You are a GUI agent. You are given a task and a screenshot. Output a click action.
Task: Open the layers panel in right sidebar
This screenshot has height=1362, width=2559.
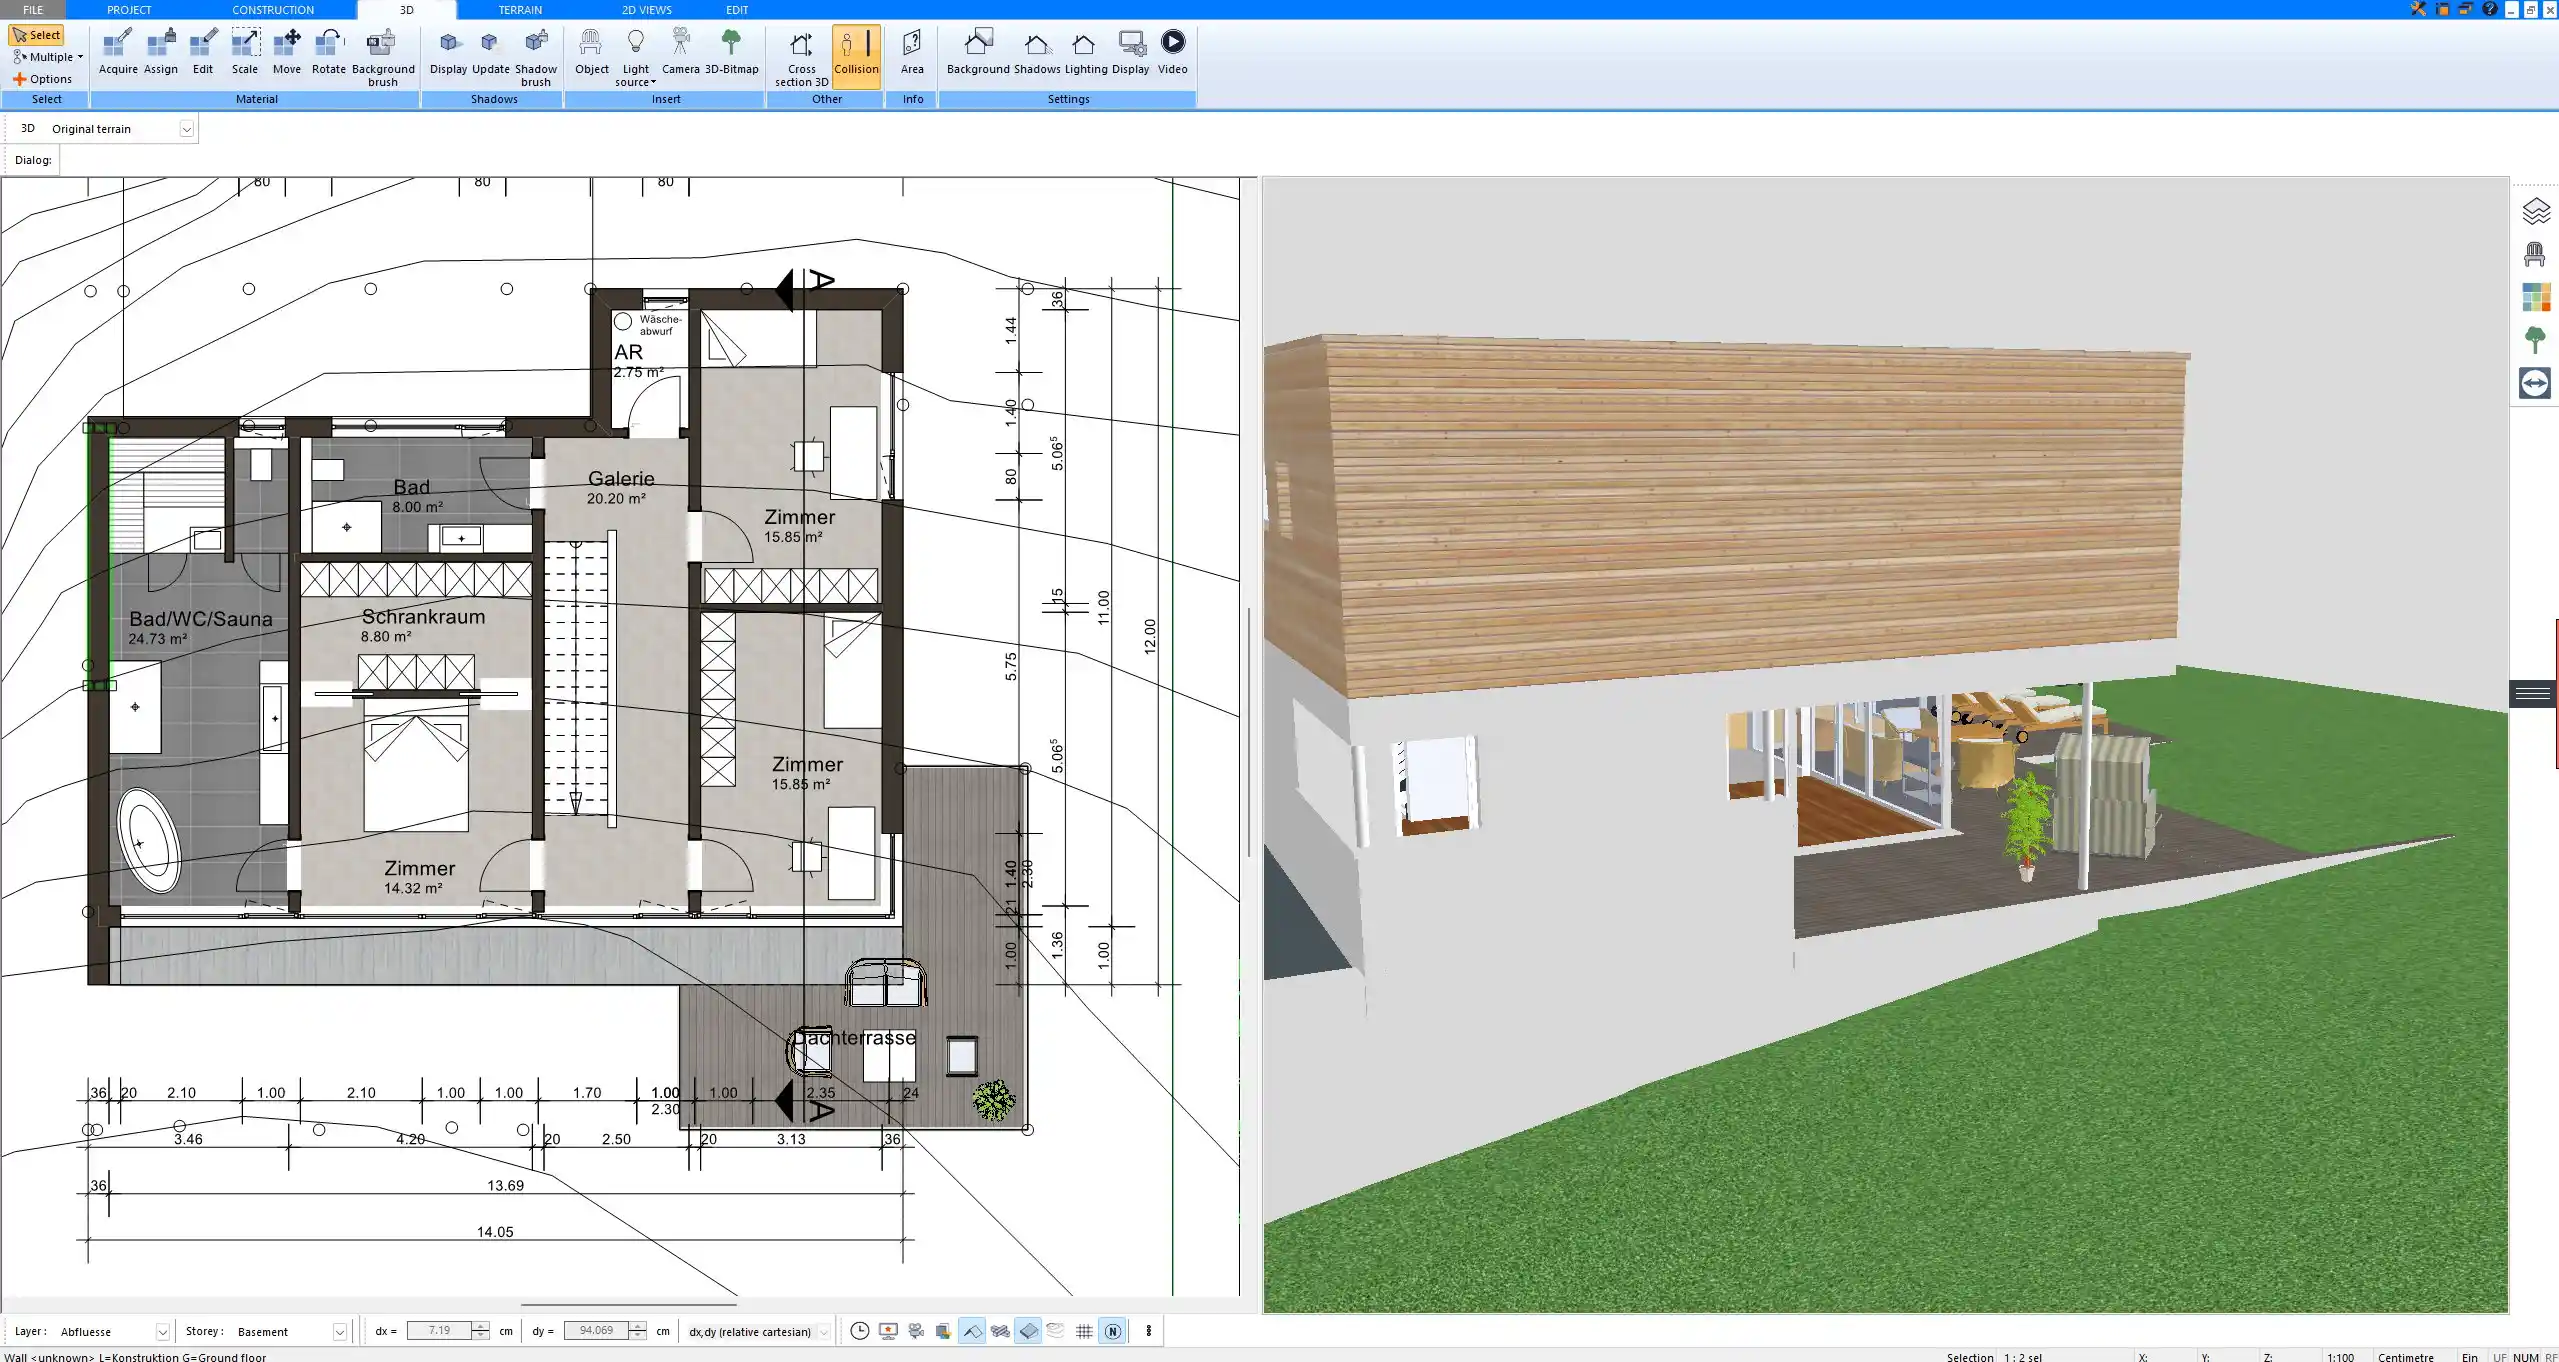coord(2535,211)
